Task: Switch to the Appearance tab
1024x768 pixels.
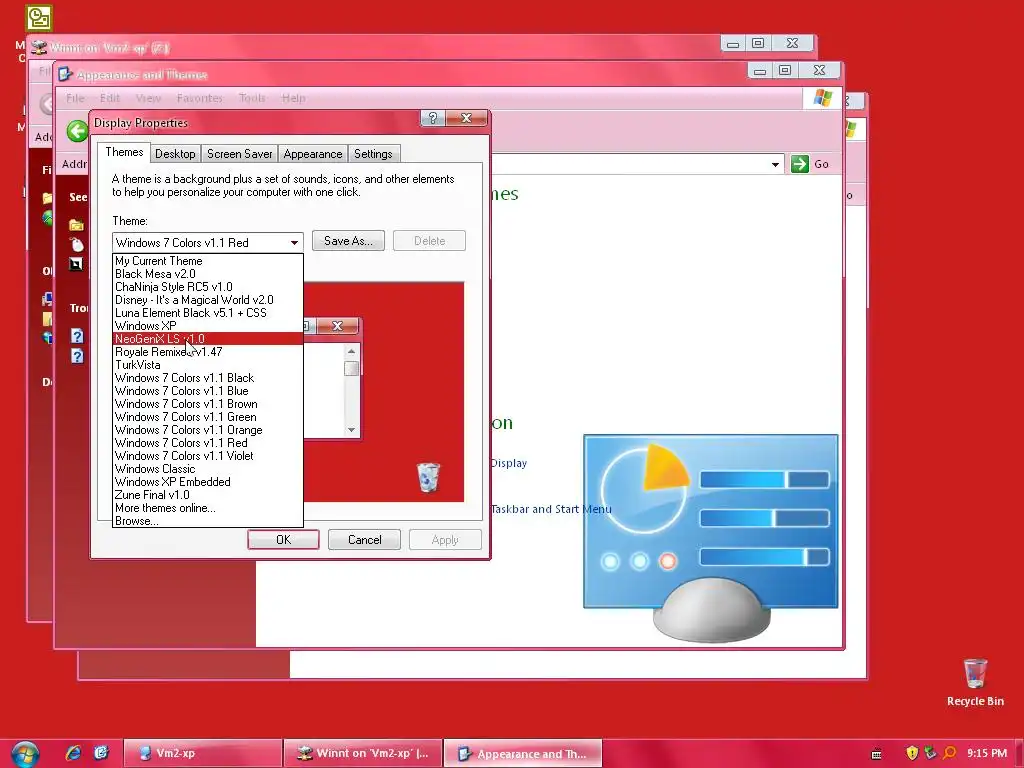Action: (x=313, y=154)
